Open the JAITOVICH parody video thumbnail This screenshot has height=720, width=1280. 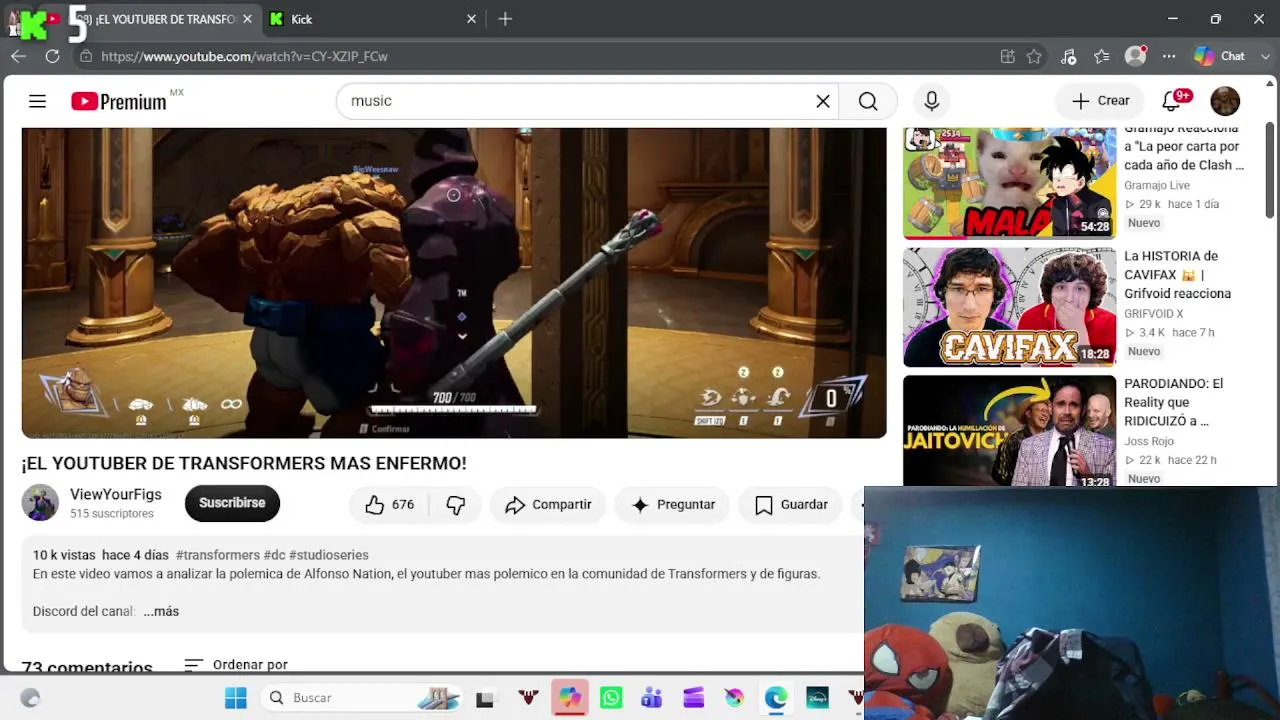[1009, 432]
